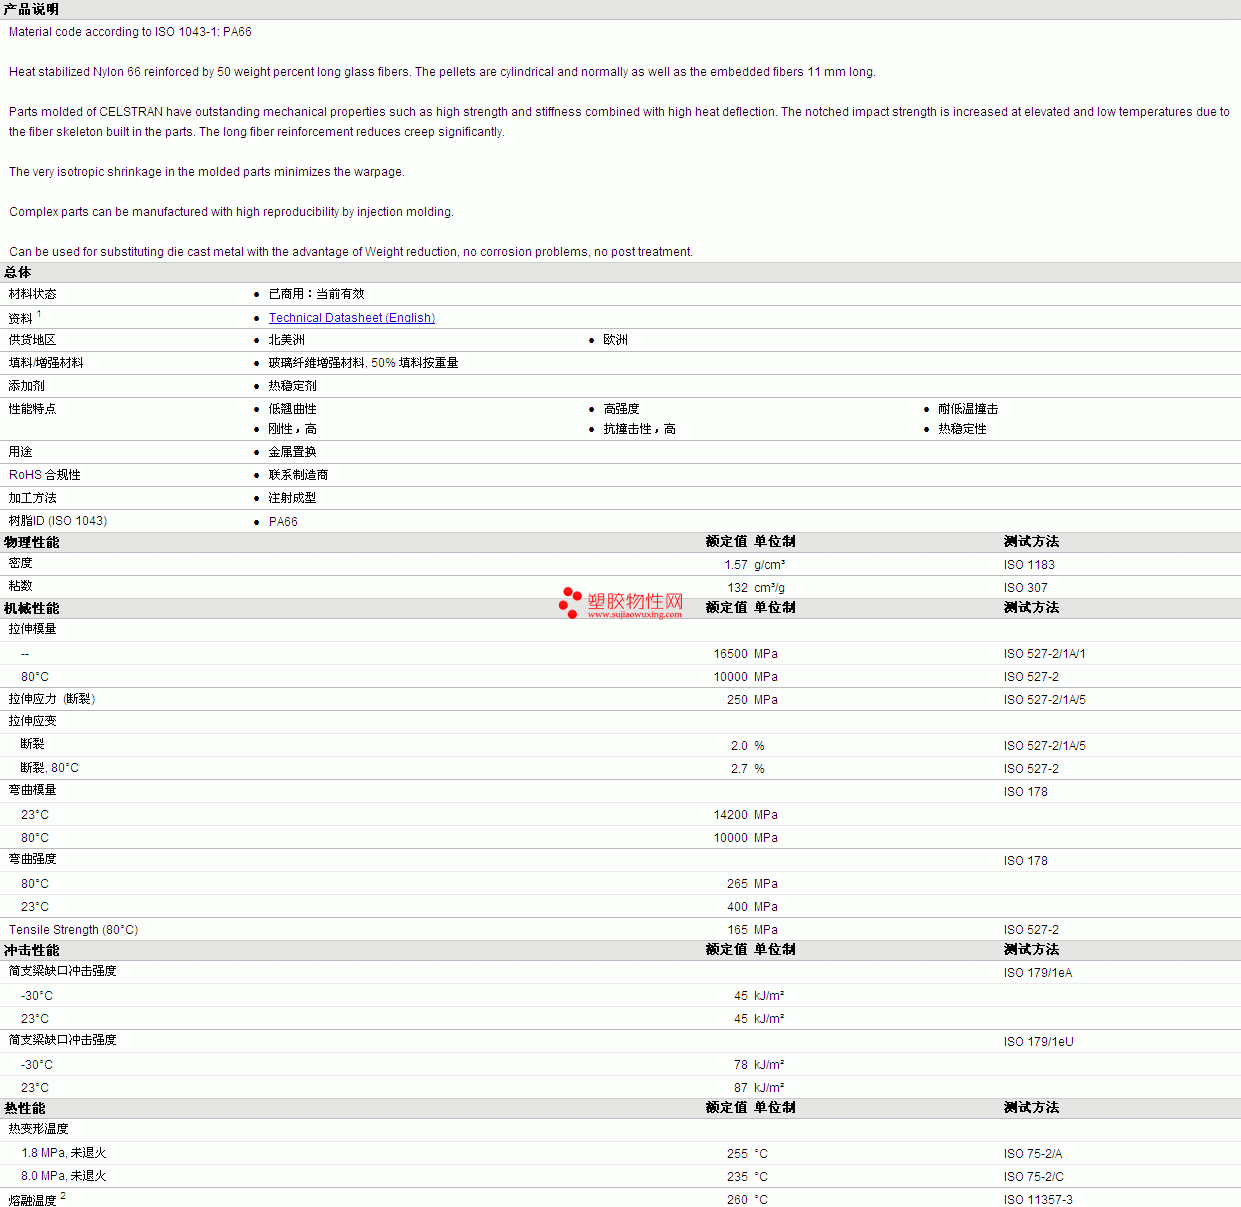Select the '拉伸模量' row label
Screen dimensions: 1241x1207
click(33, 629)
